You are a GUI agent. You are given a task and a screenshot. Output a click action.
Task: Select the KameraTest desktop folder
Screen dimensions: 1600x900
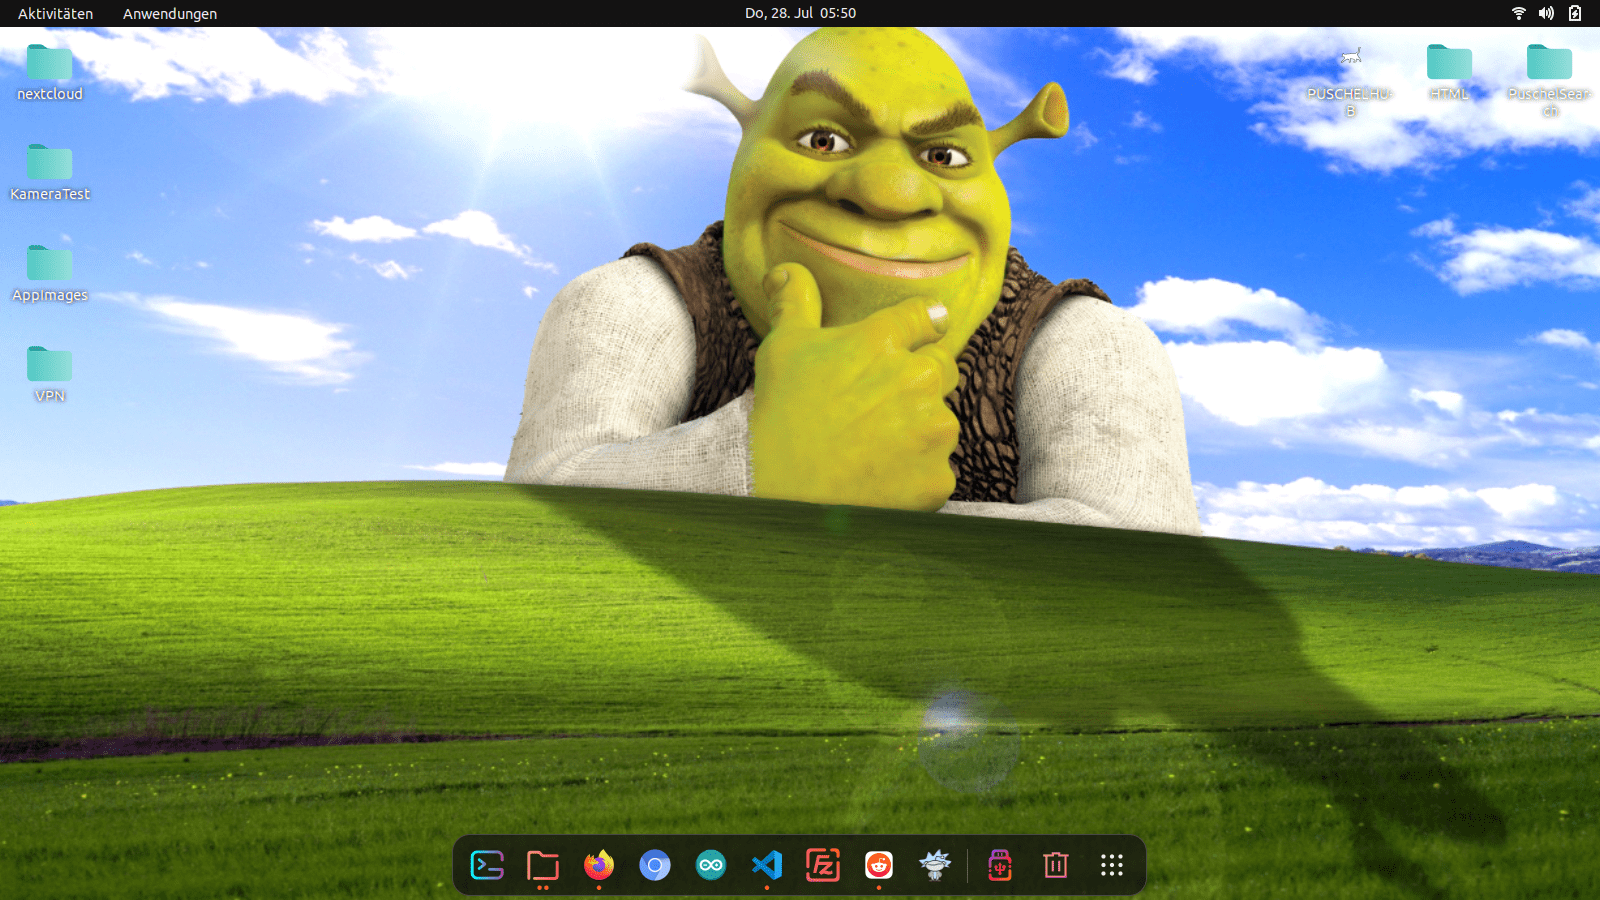[x=50, y=172]
